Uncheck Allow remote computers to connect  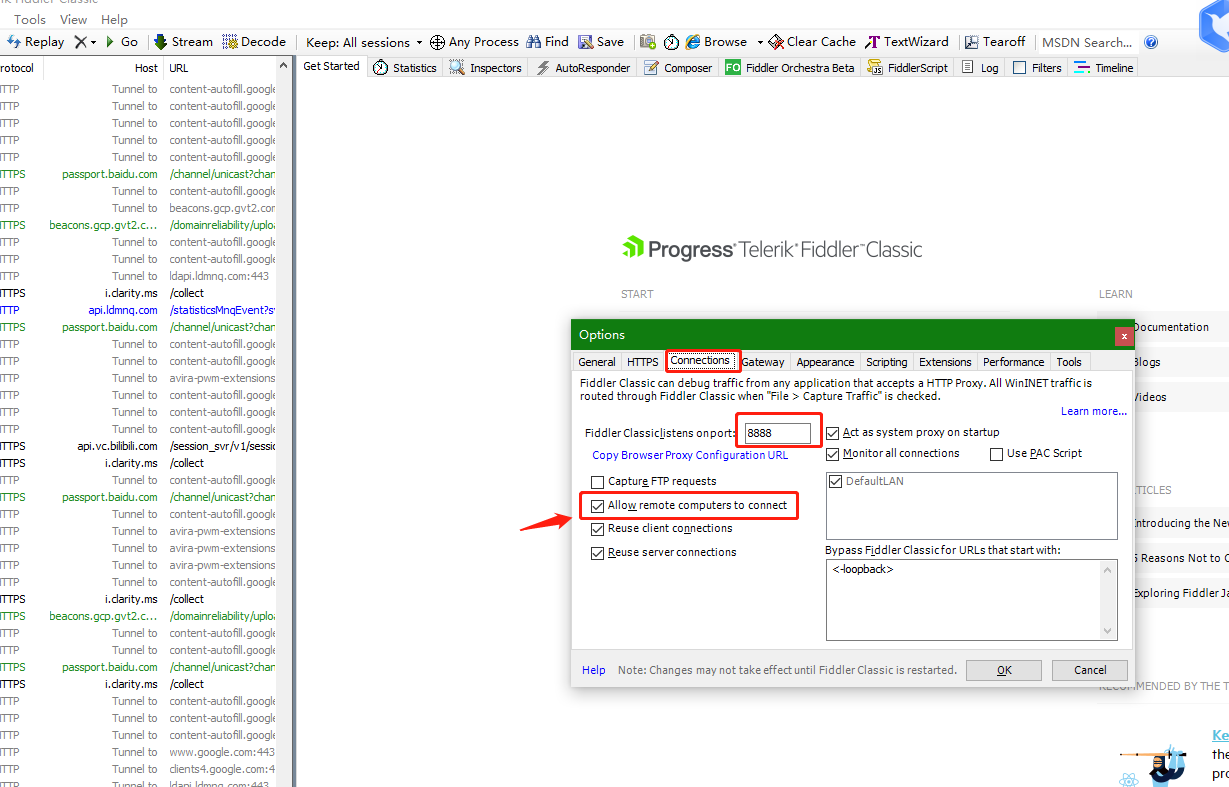598,506
